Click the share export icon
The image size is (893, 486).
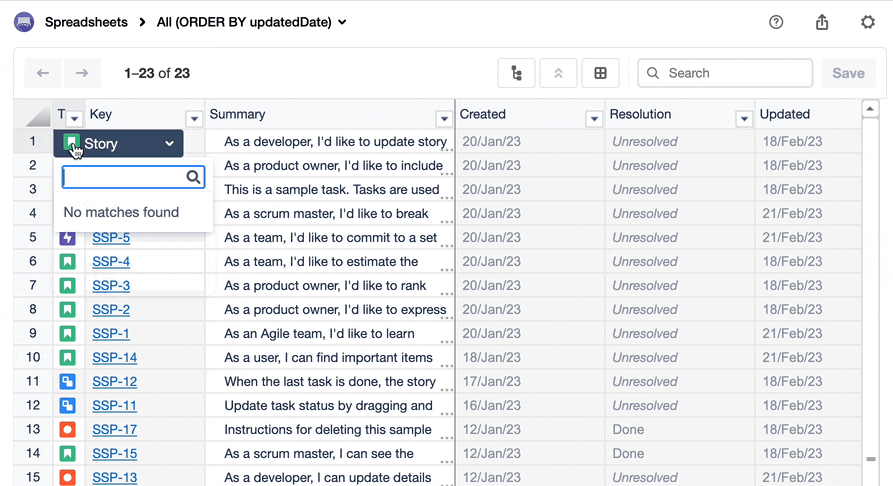(x=822, y=22)
